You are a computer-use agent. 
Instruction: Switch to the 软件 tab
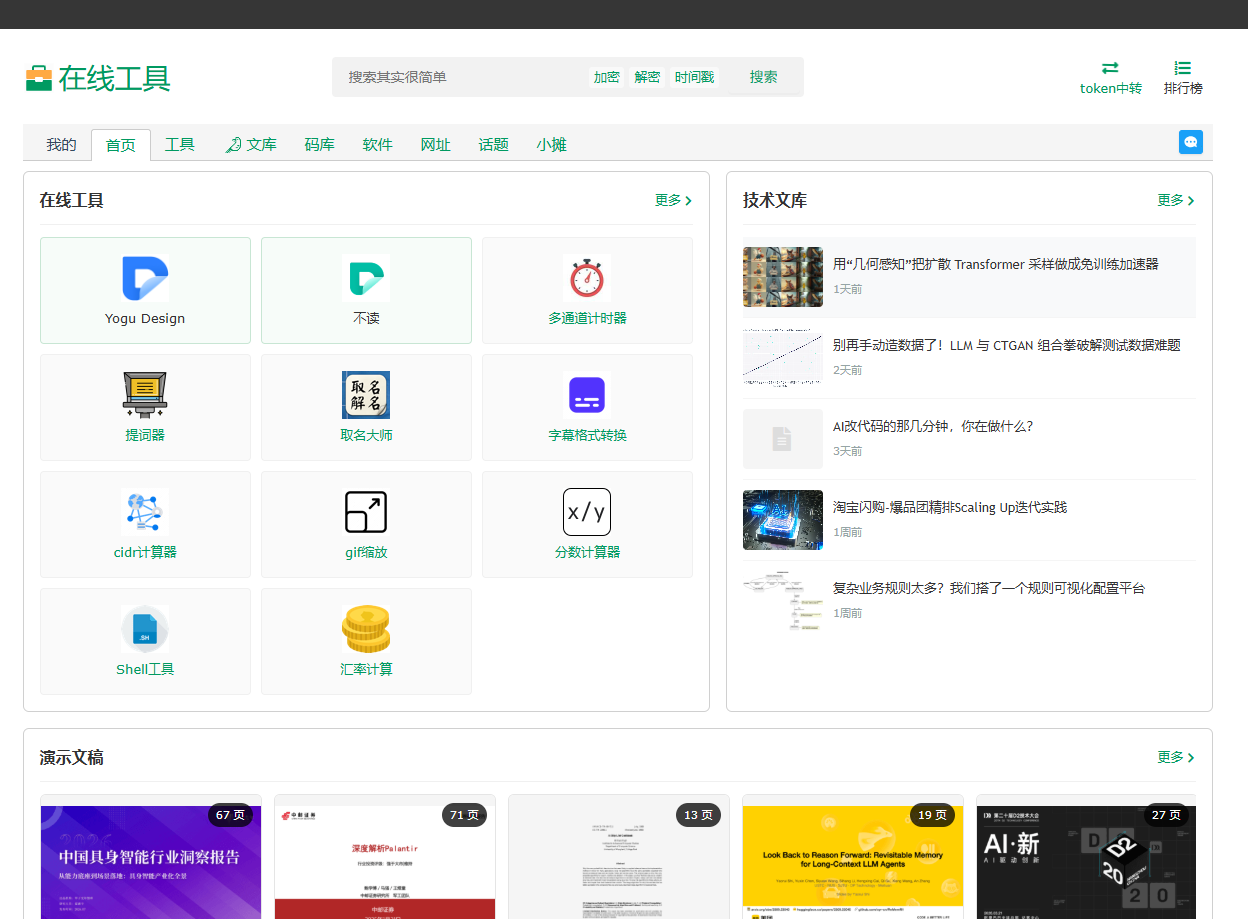378,145
